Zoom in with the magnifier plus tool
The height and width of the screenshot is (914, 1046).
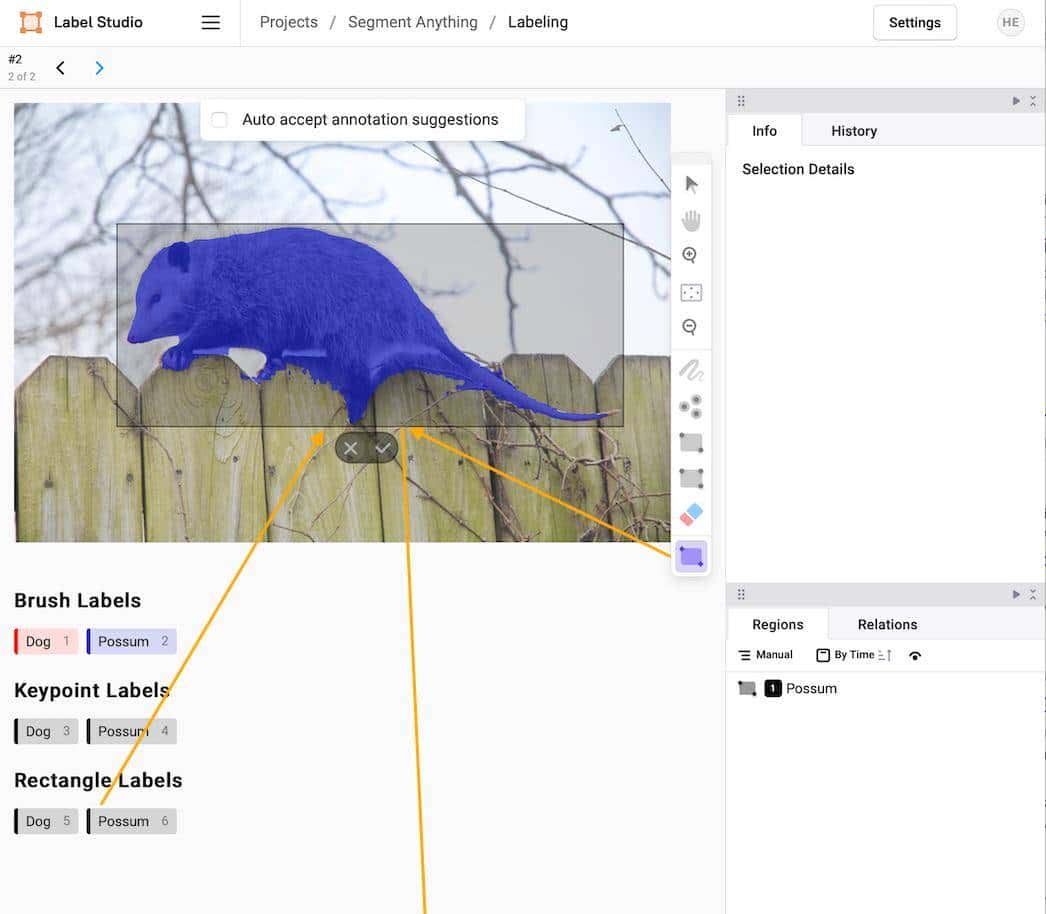(x=690, y=256)
